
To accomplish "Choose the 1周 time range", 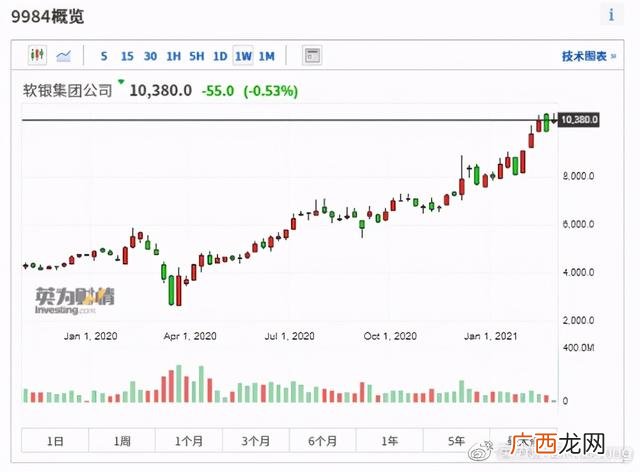I will pyautogui.click(x=122, y=441).
